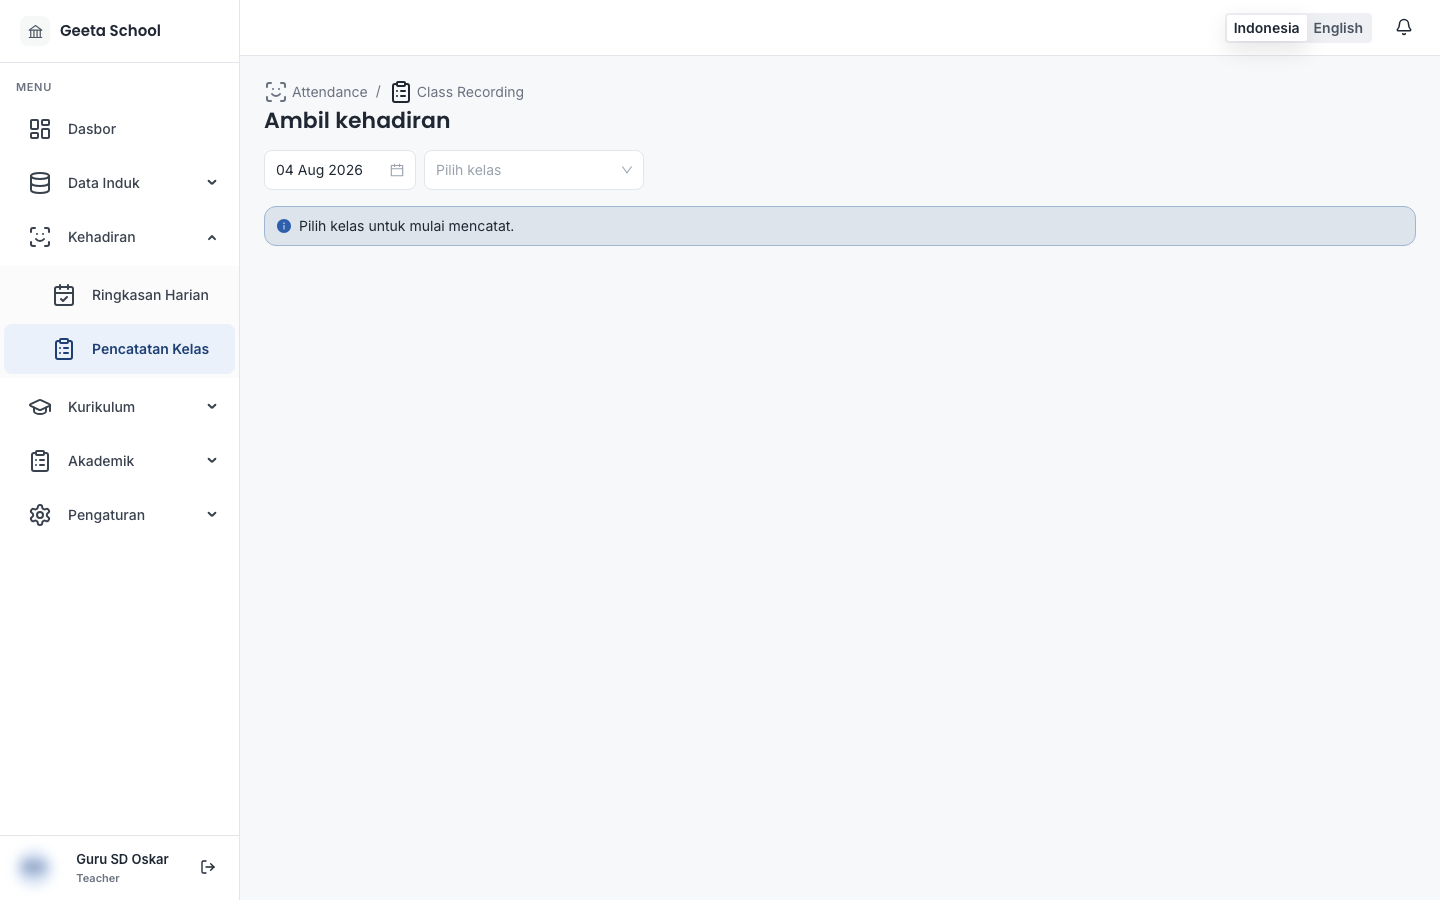The width and height of the screenshot is (1440, 900).
Task: Click the Ambil kehadiran heading
Action: (x=357, y=120)
